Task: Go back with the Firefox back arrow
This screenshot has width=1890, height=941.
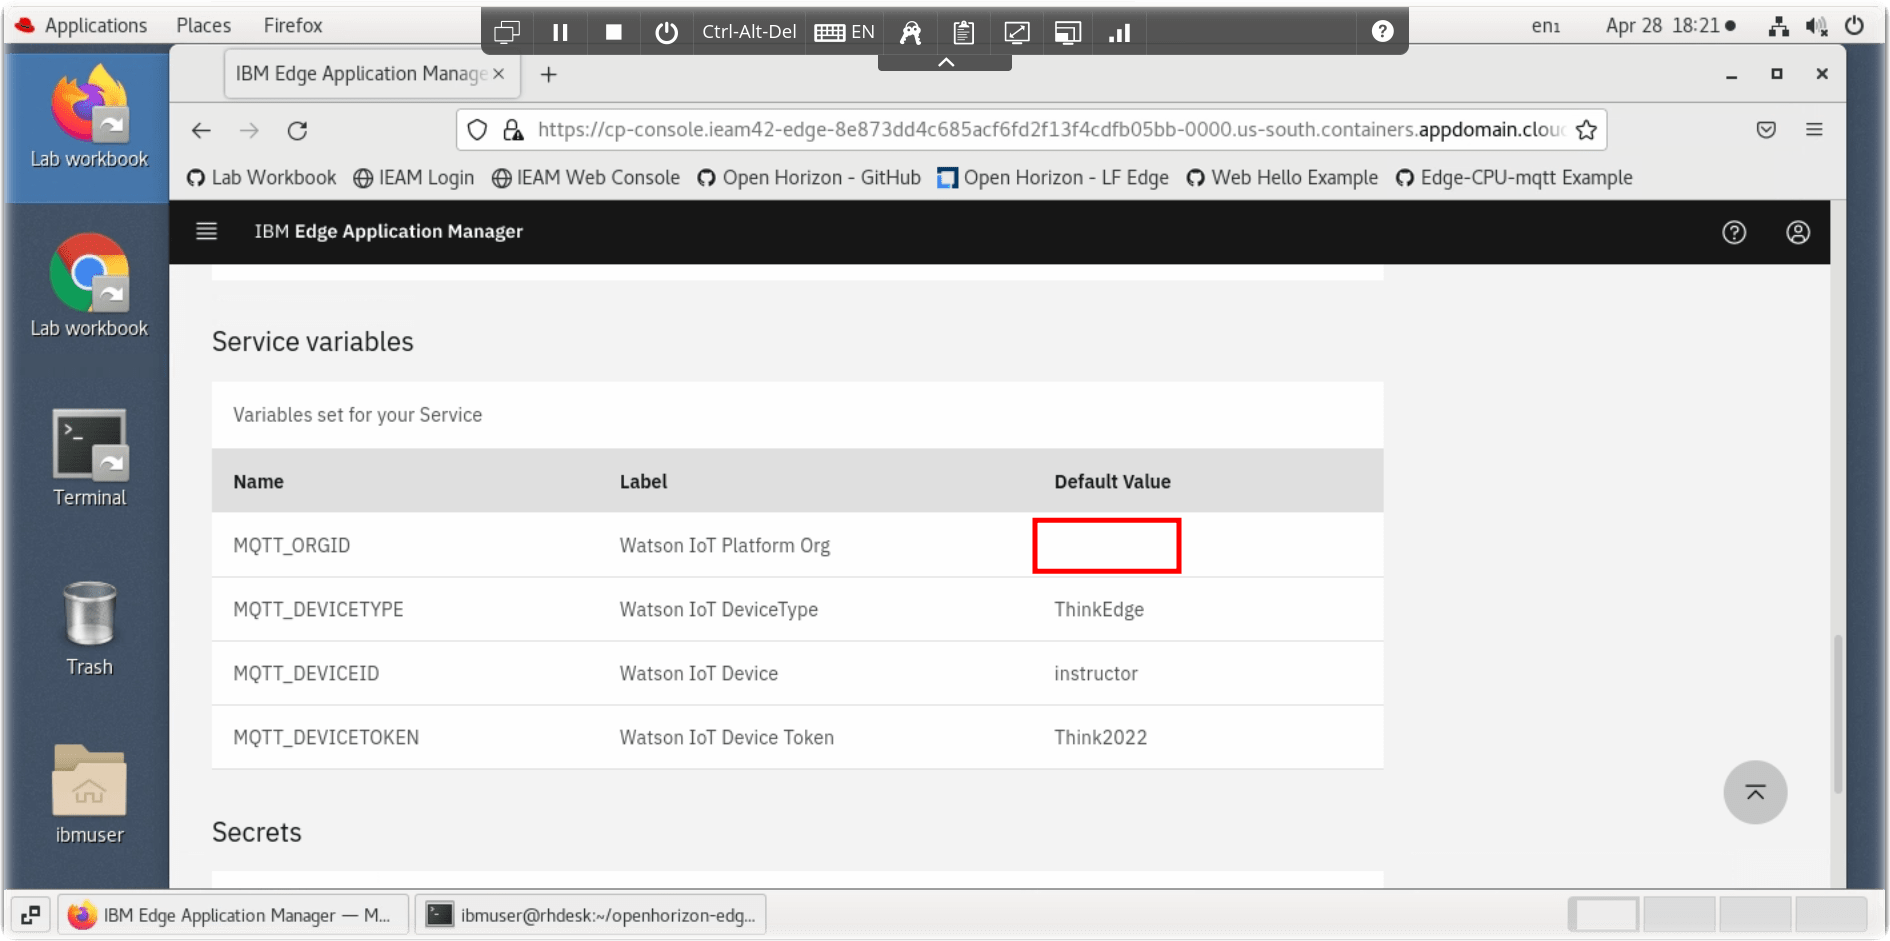Action: pyautogui.click(x=201, y=130)
